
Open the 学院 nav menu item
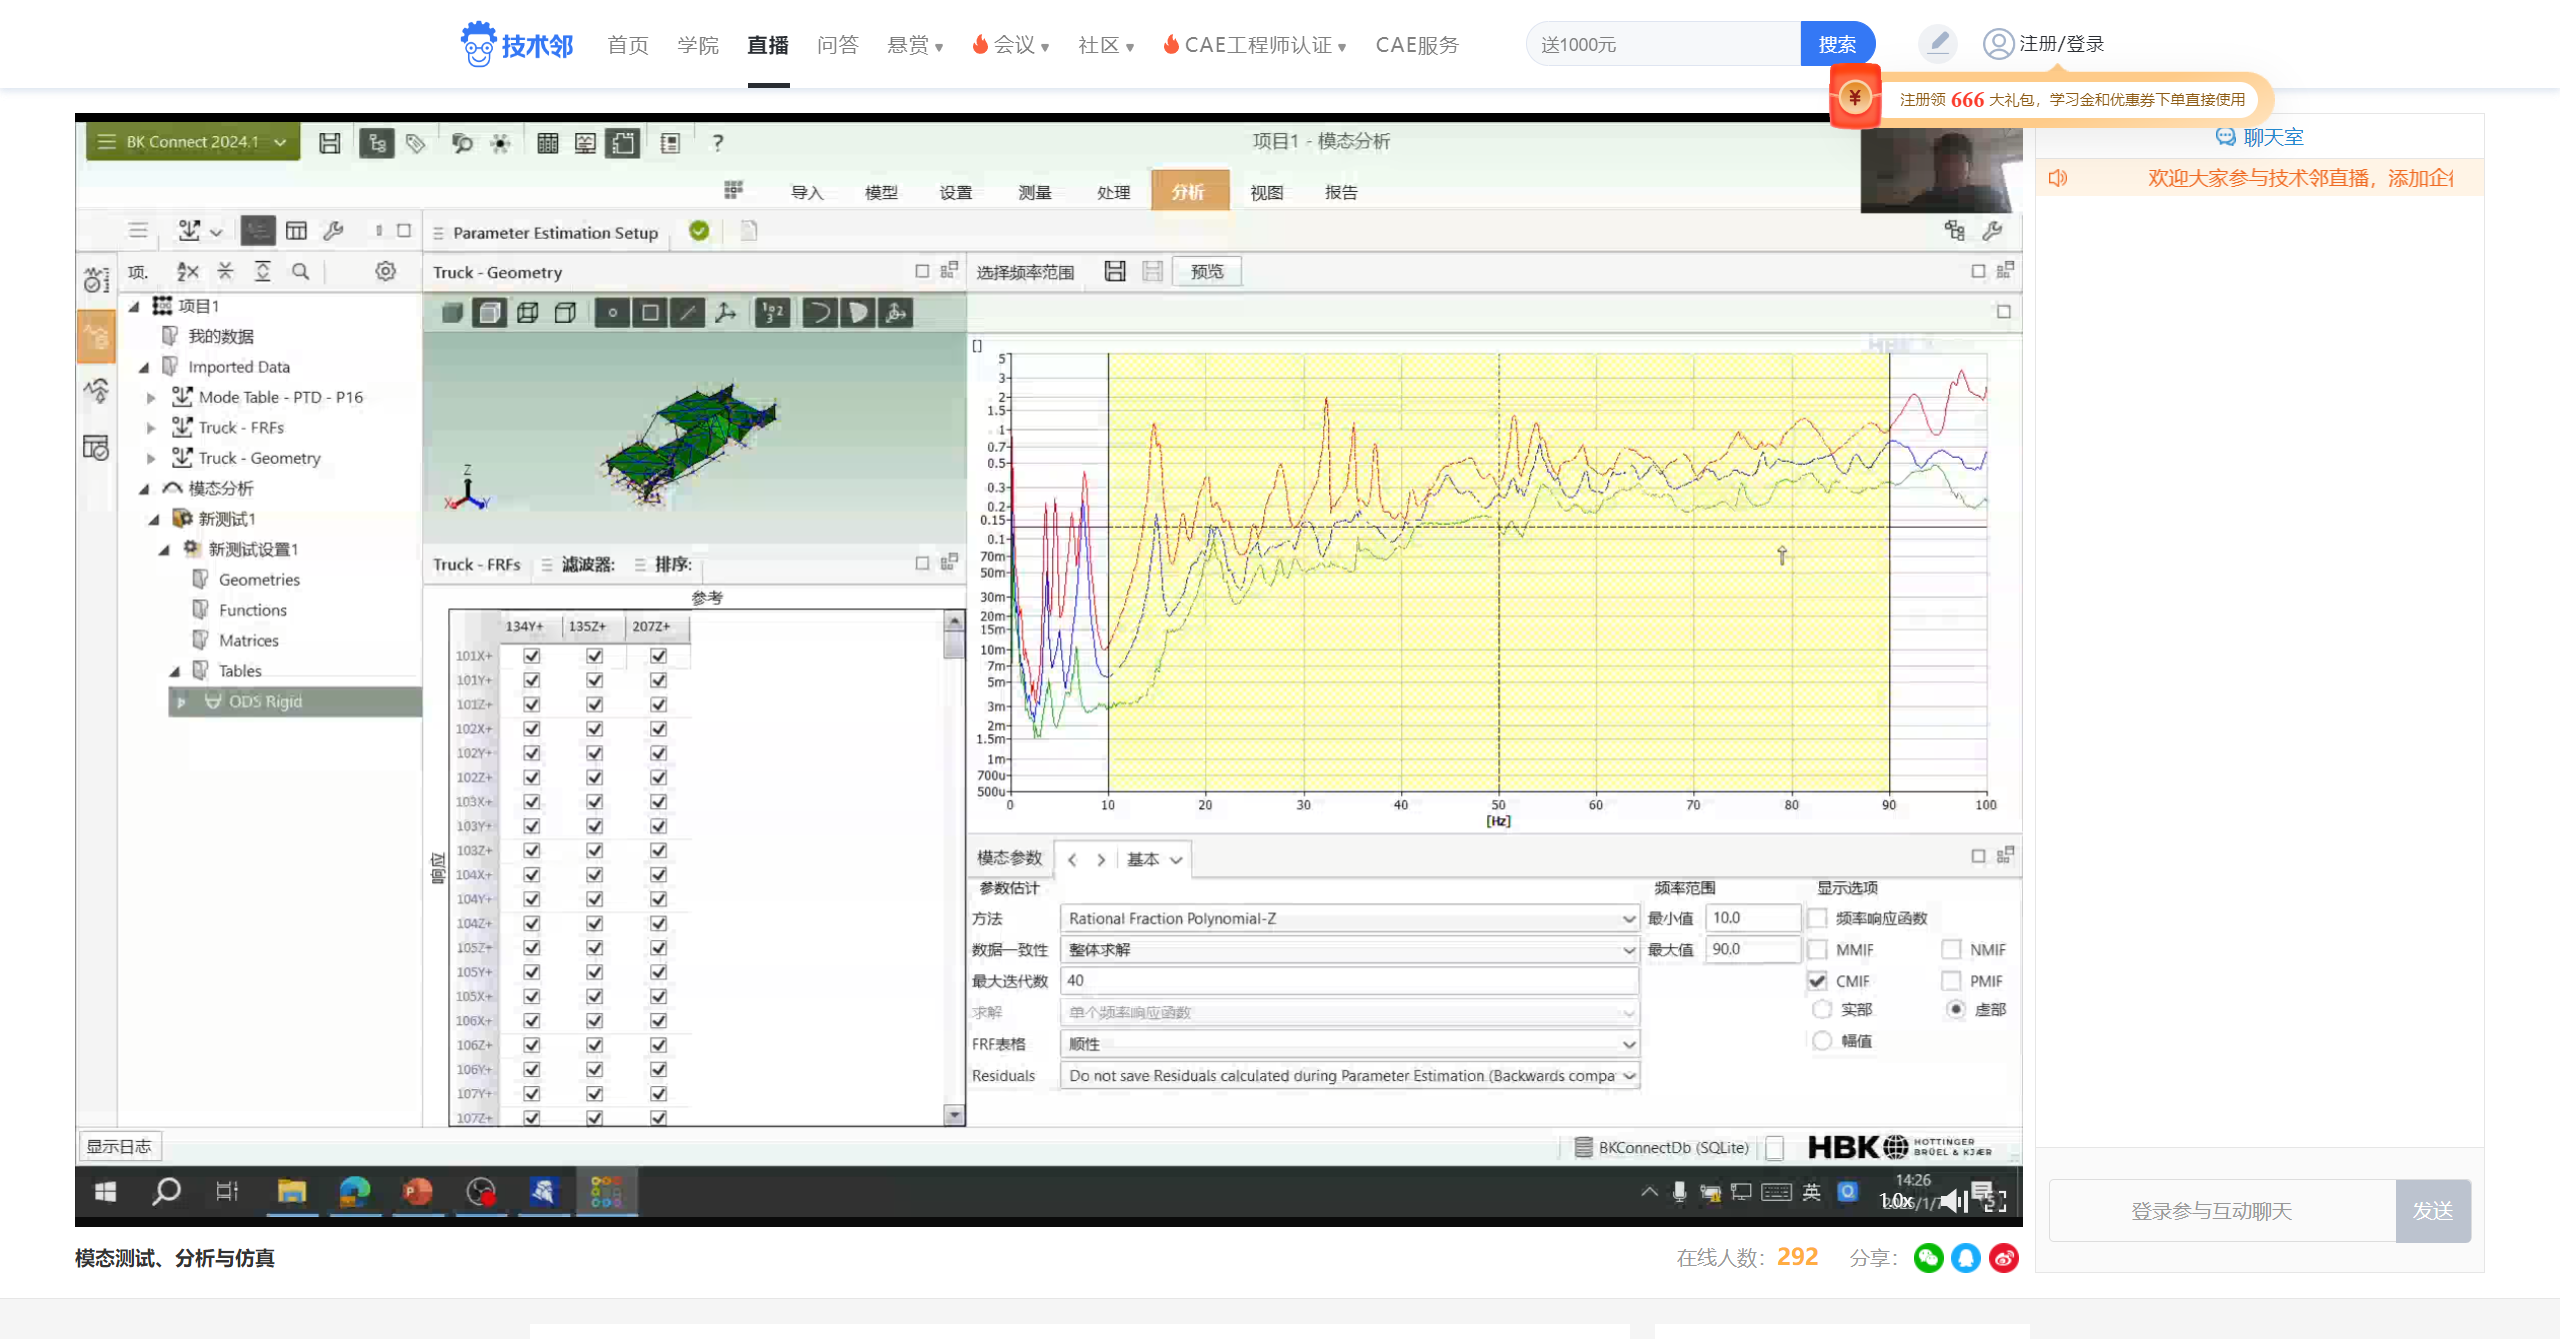(x=698, y=45)
